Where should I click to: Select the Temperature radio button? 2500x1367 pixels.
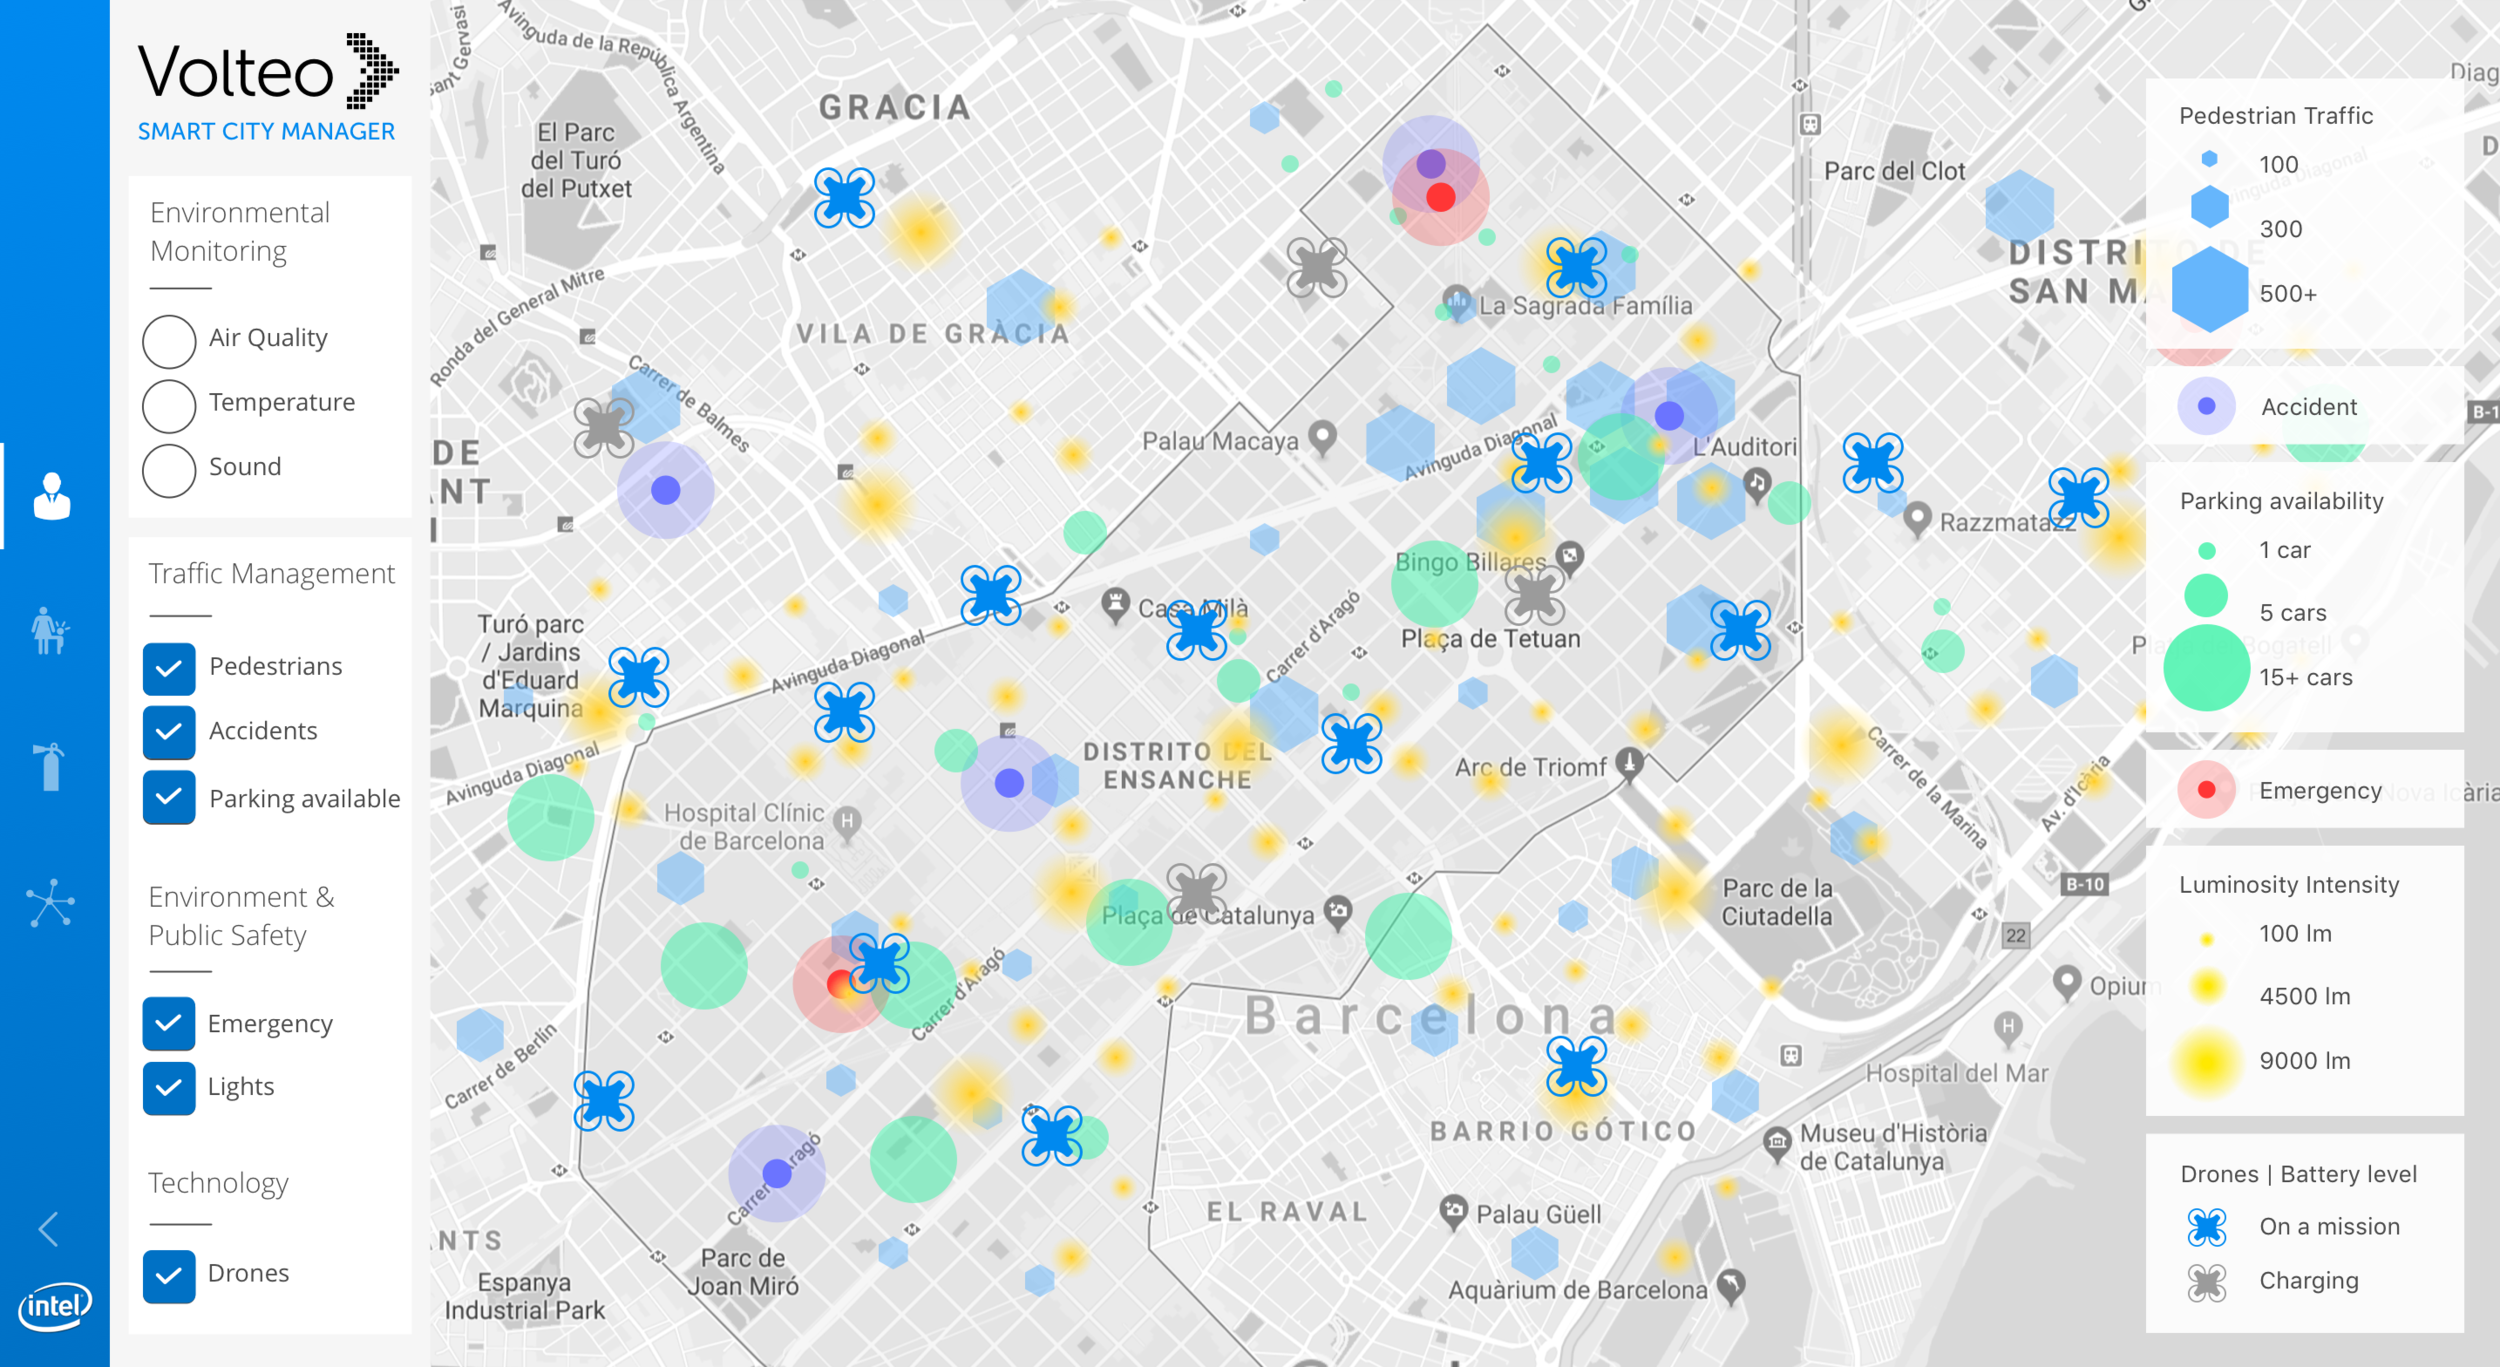[x=169, y=405]
